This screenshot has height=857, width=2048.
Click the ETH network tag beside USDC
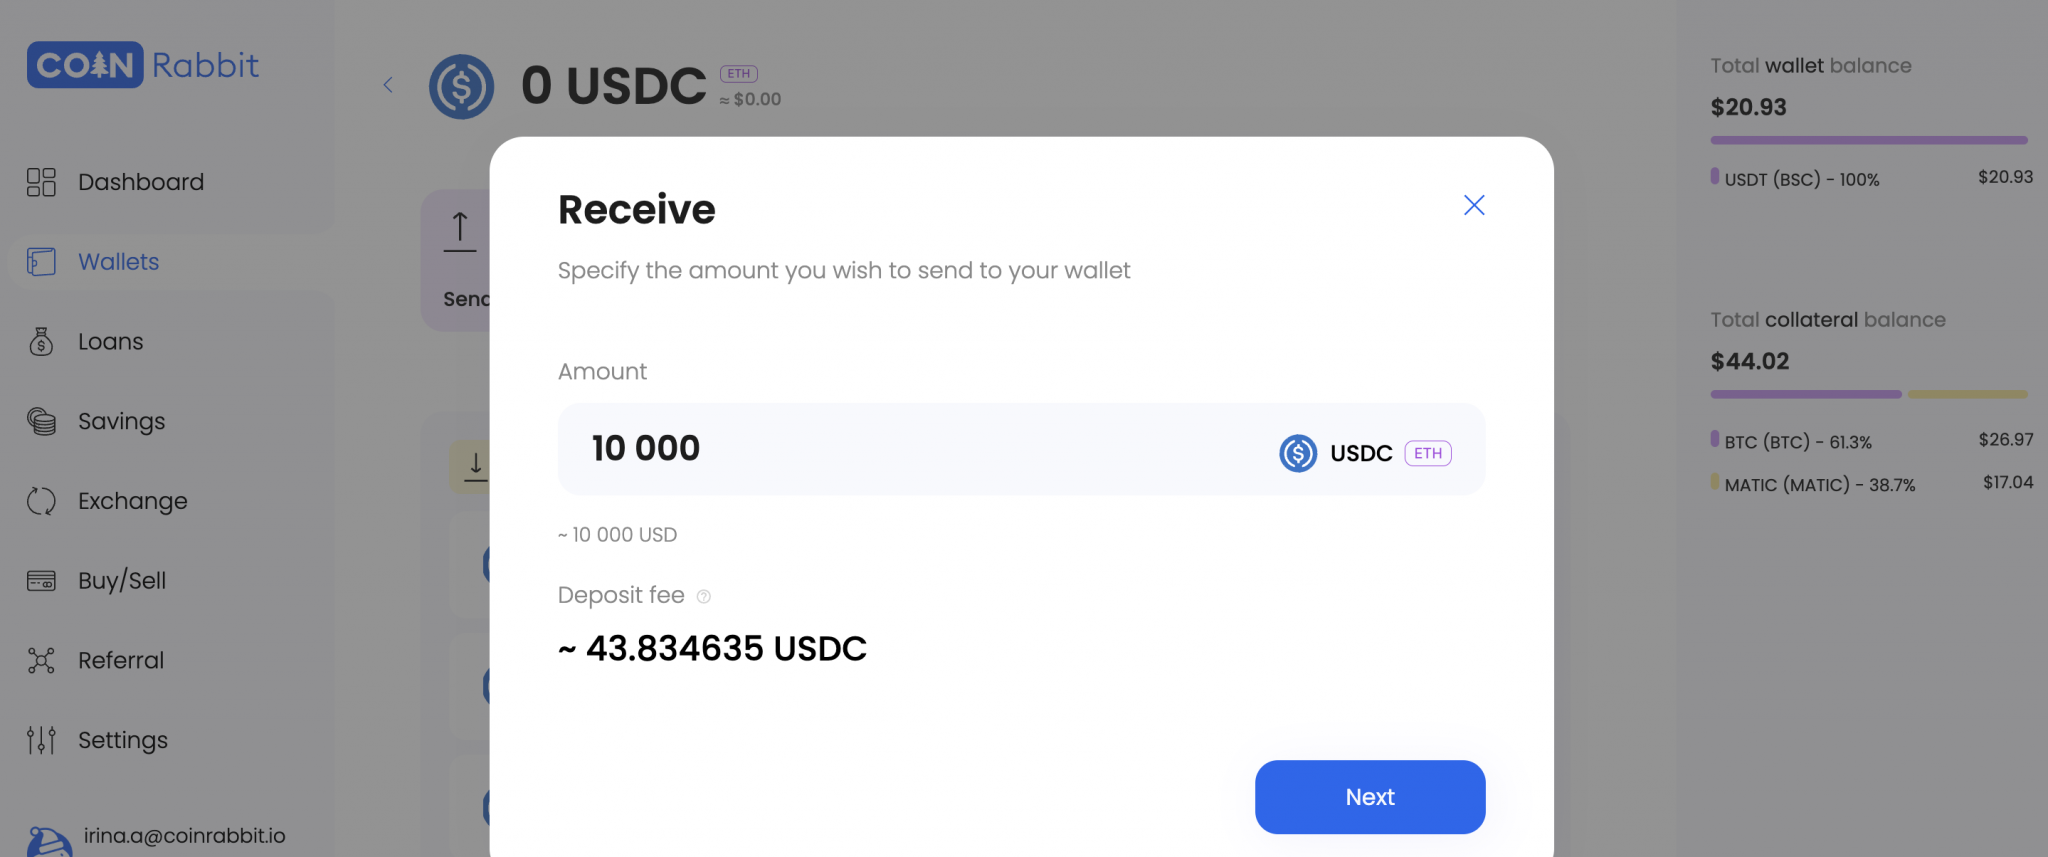tap(1427, 453)
